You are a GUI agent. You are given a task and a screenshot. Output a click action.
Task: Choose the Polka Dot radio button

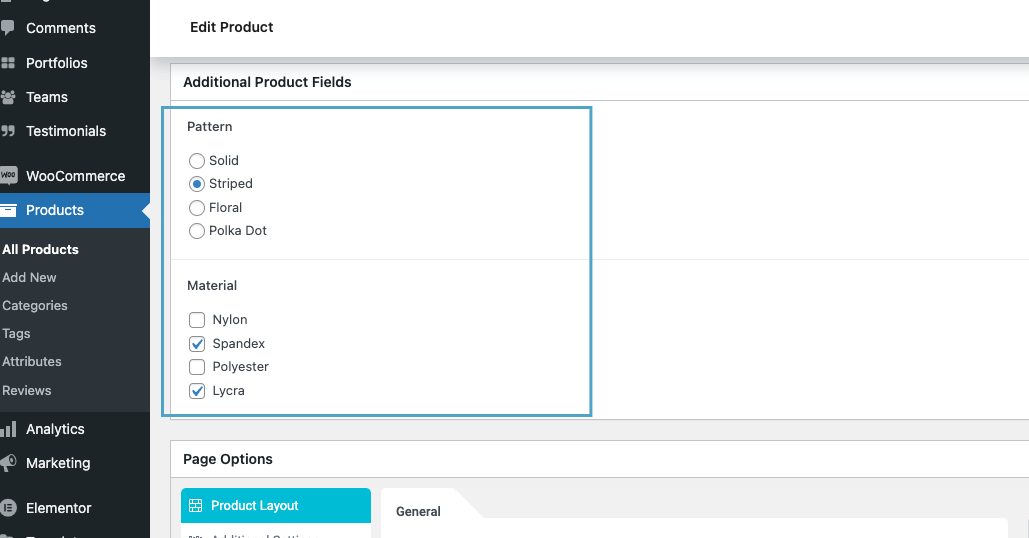click(x=197, y=231)
